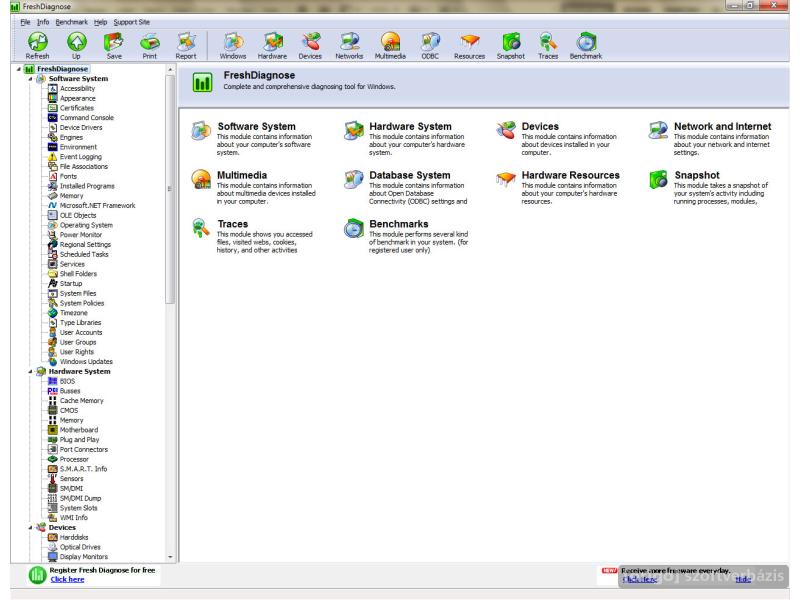The image size is (800, 600).
Task: Select Fonts in the tree
Action: coord(68,177)
